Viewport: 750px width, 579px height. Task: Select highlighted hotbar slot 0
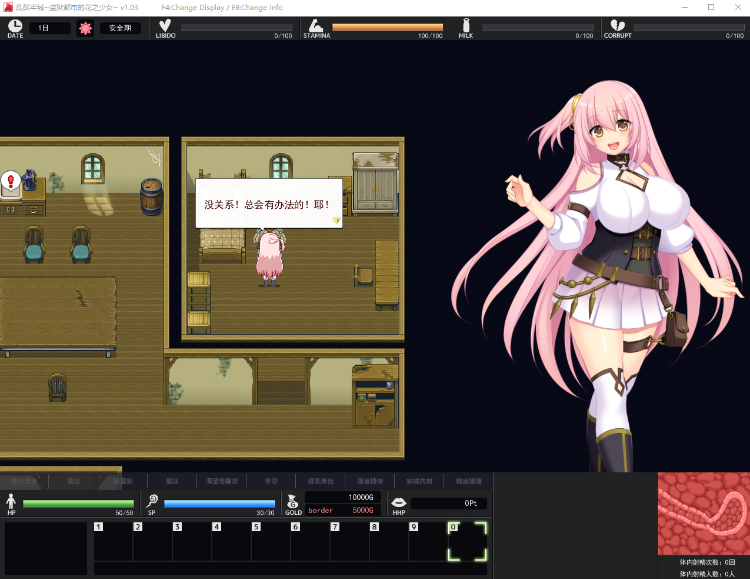point(467,541)
